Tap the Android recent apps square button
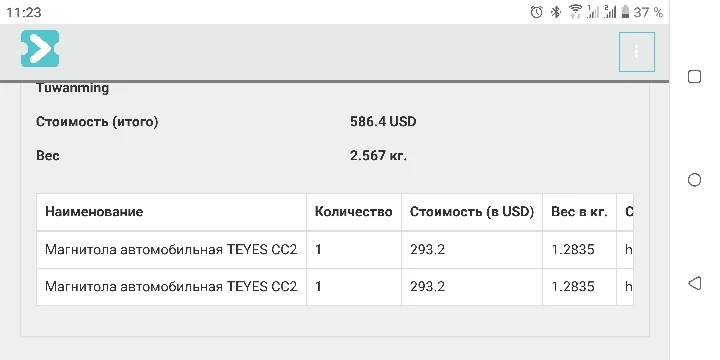Screen dimensions: 720x360 tap(694, 76)
